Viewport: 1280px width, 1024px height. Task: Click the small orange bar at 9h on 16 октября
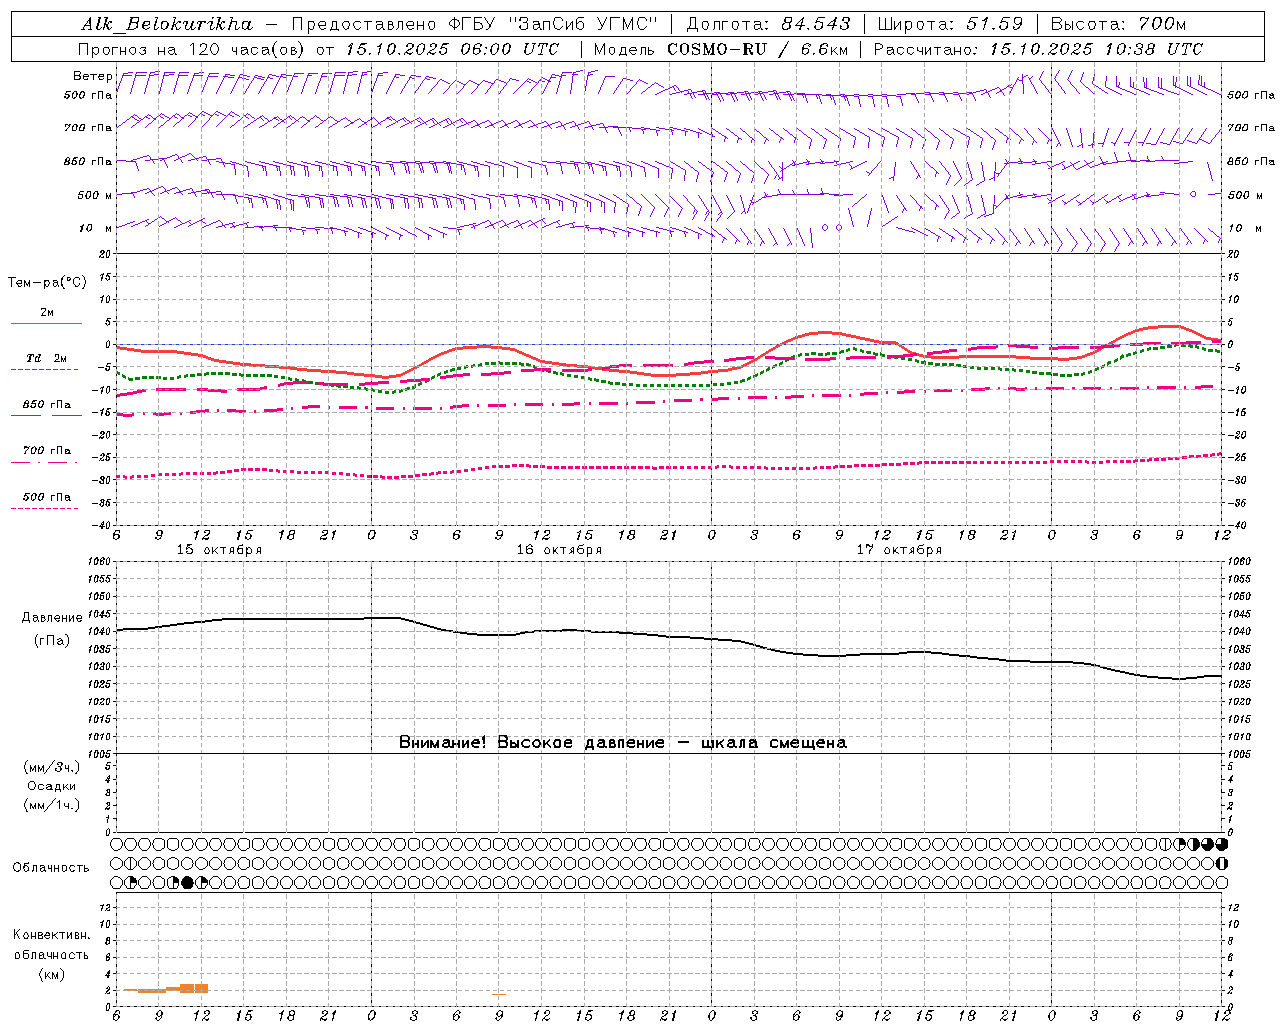click(x=499, y=994)
